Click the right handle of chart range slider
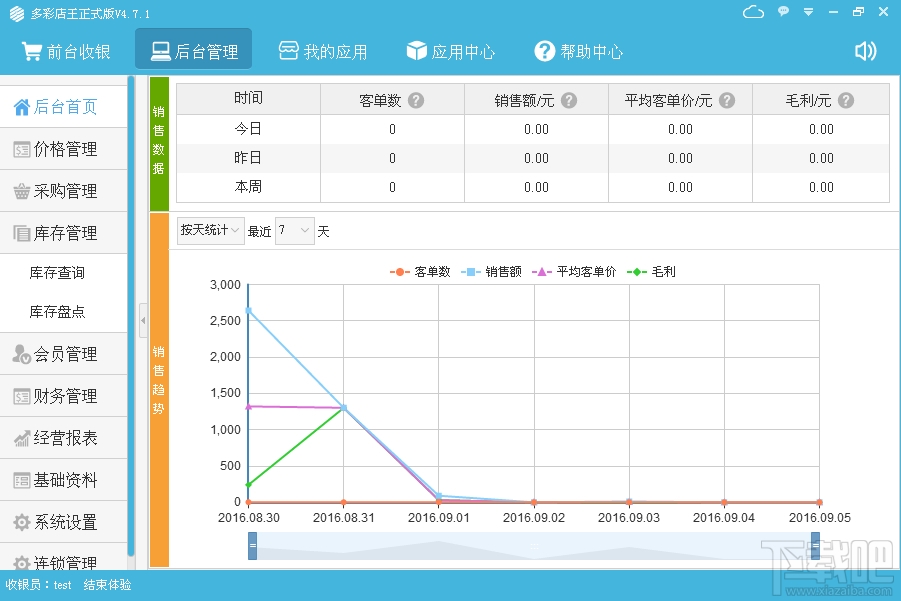This screenshot has width=901, height=601. point(815,546)
